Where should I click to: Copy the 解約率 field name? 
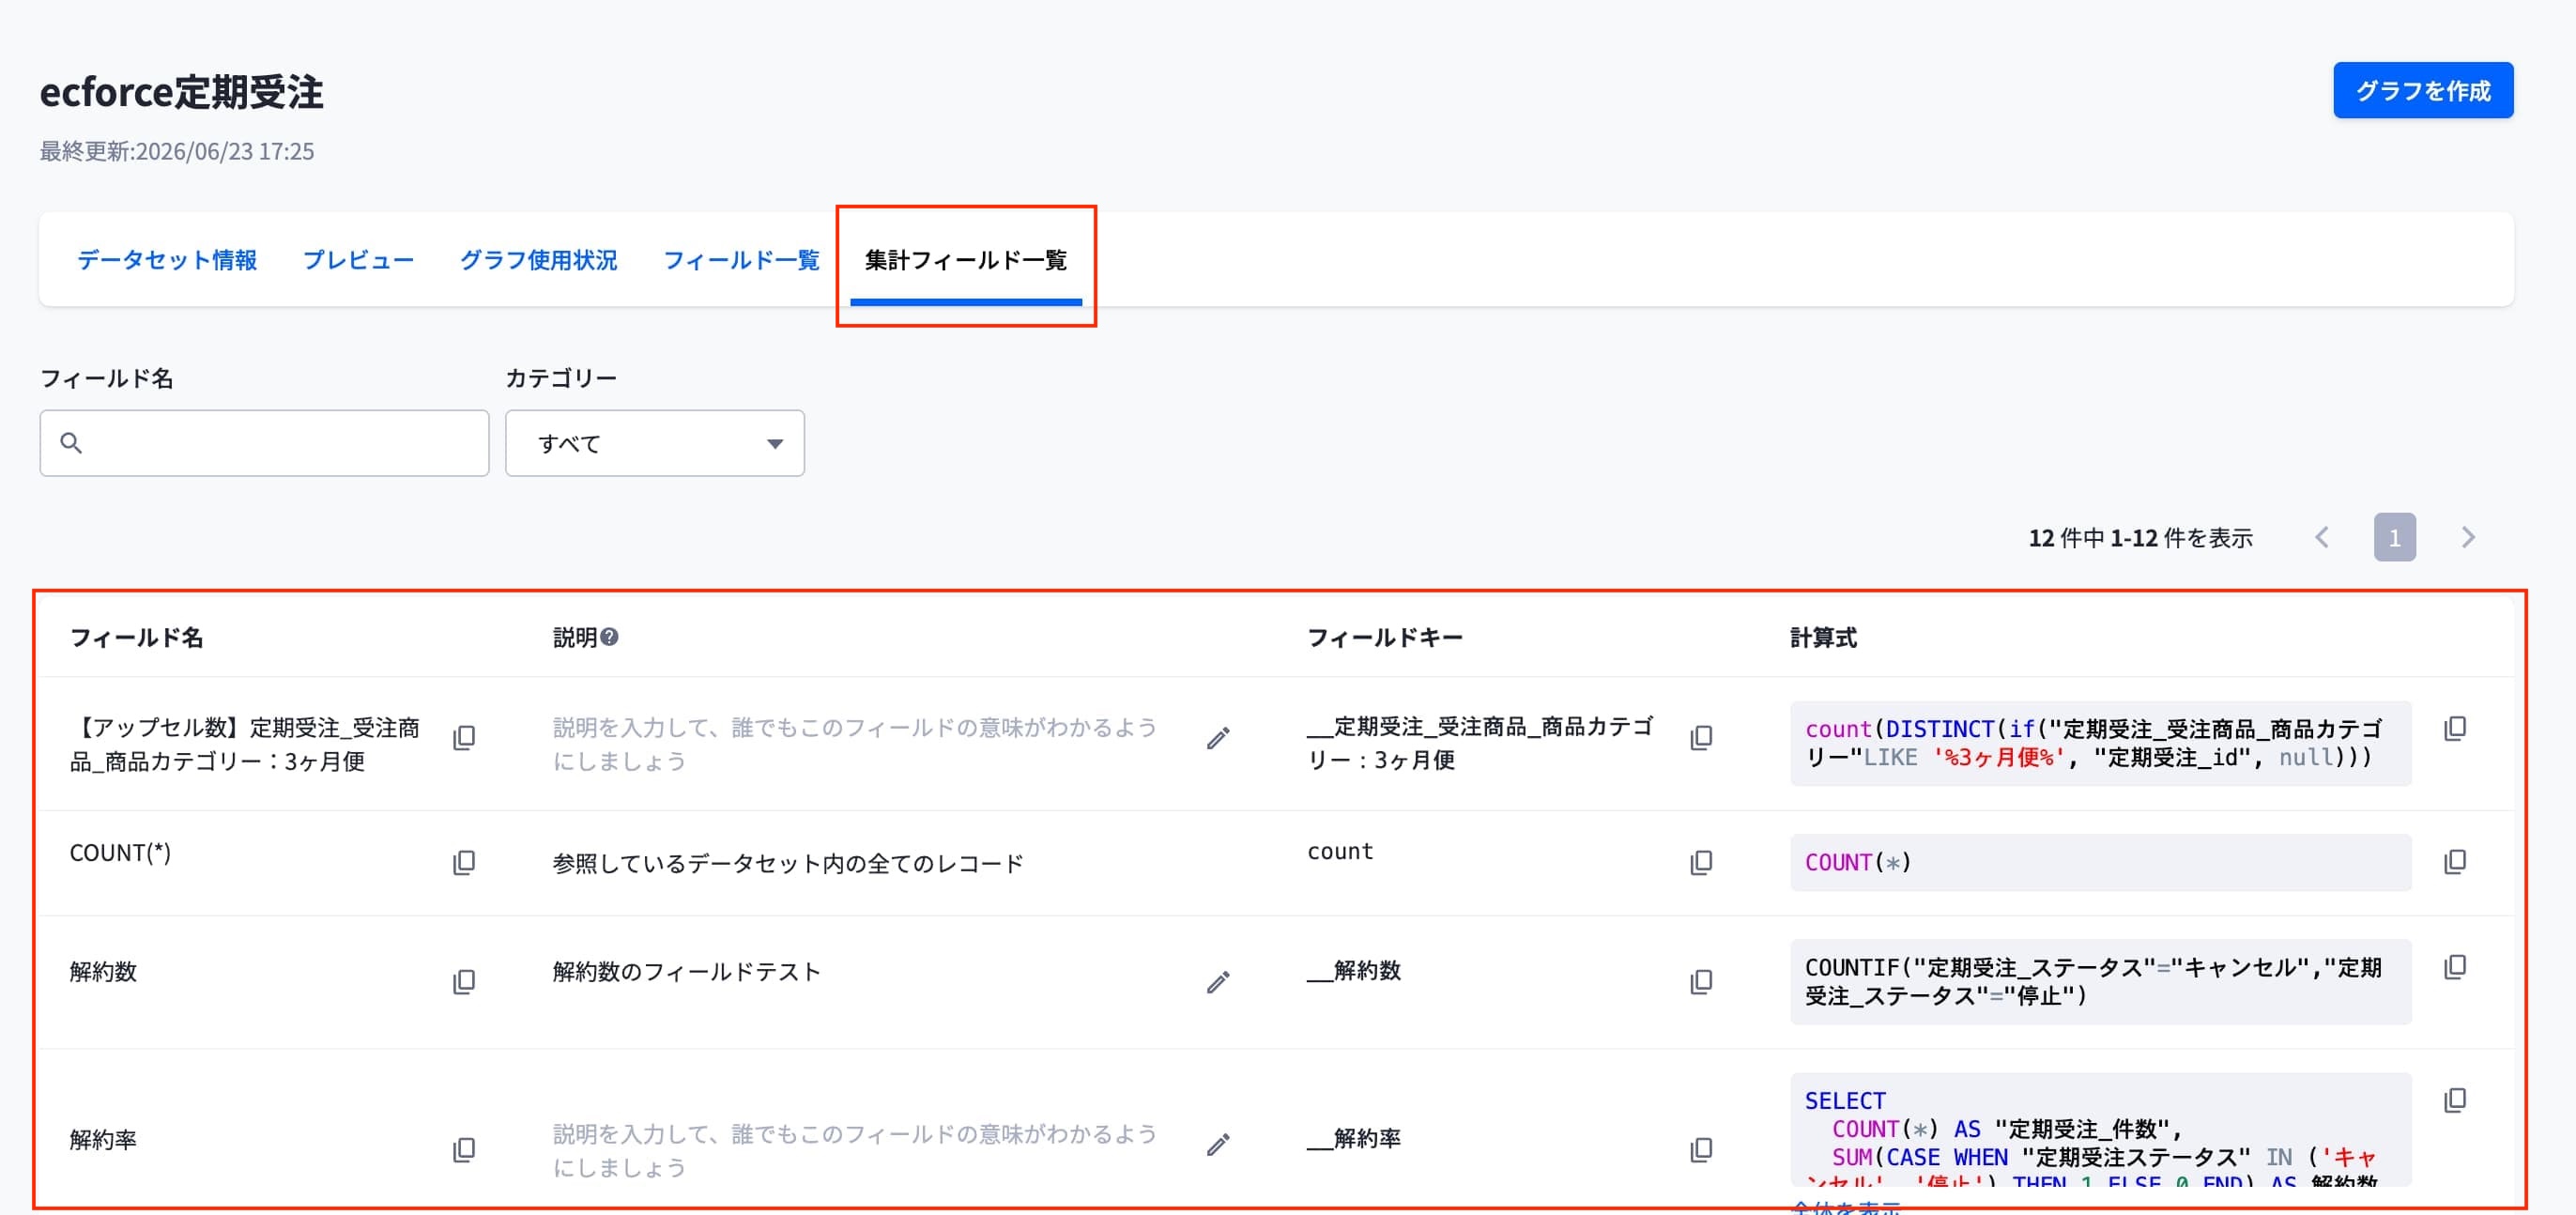coord(464,1150)
